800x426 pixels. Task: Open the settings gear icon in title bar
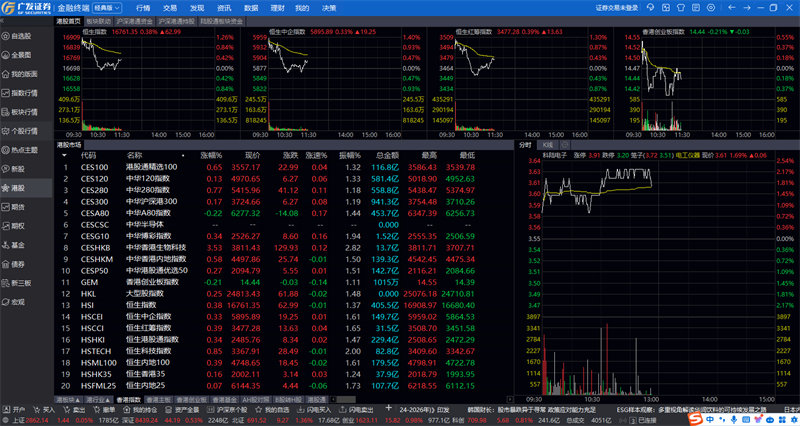[711, 8]
